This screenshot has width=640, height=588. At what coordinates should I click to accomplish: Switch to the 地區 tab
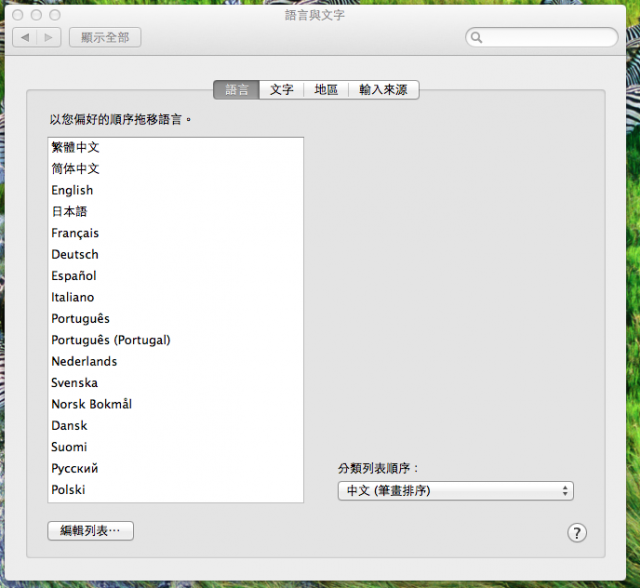[x=326, y=90]
